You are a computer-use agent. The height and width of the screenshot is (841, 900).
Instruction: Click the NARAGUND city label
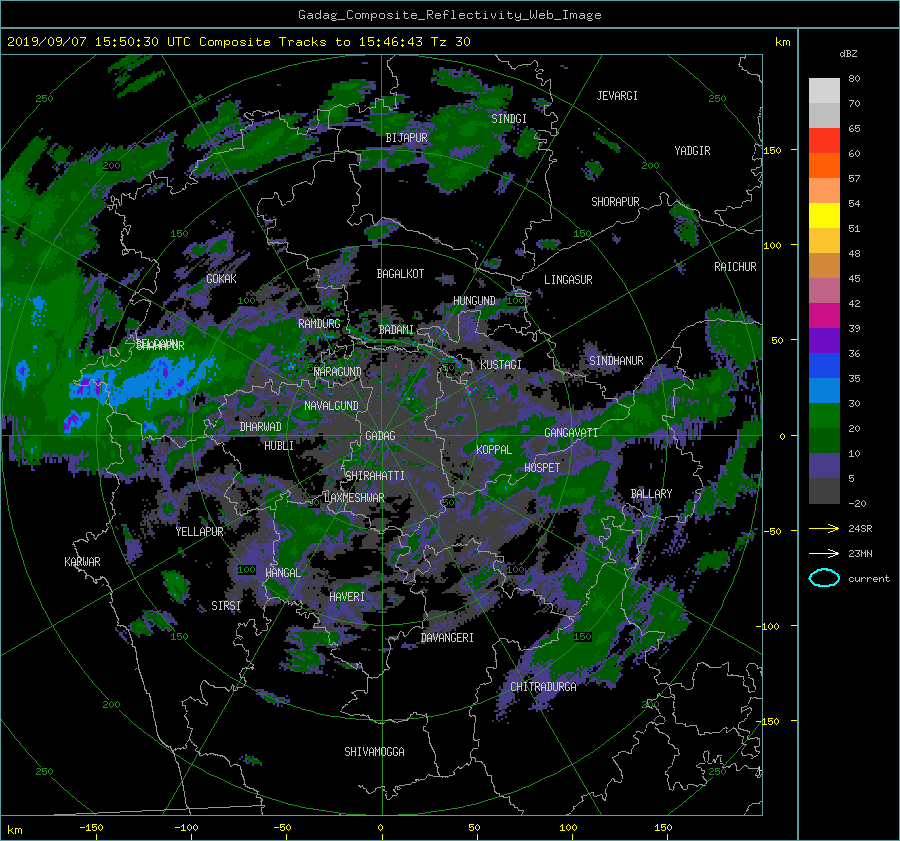(x=338, y=372)
